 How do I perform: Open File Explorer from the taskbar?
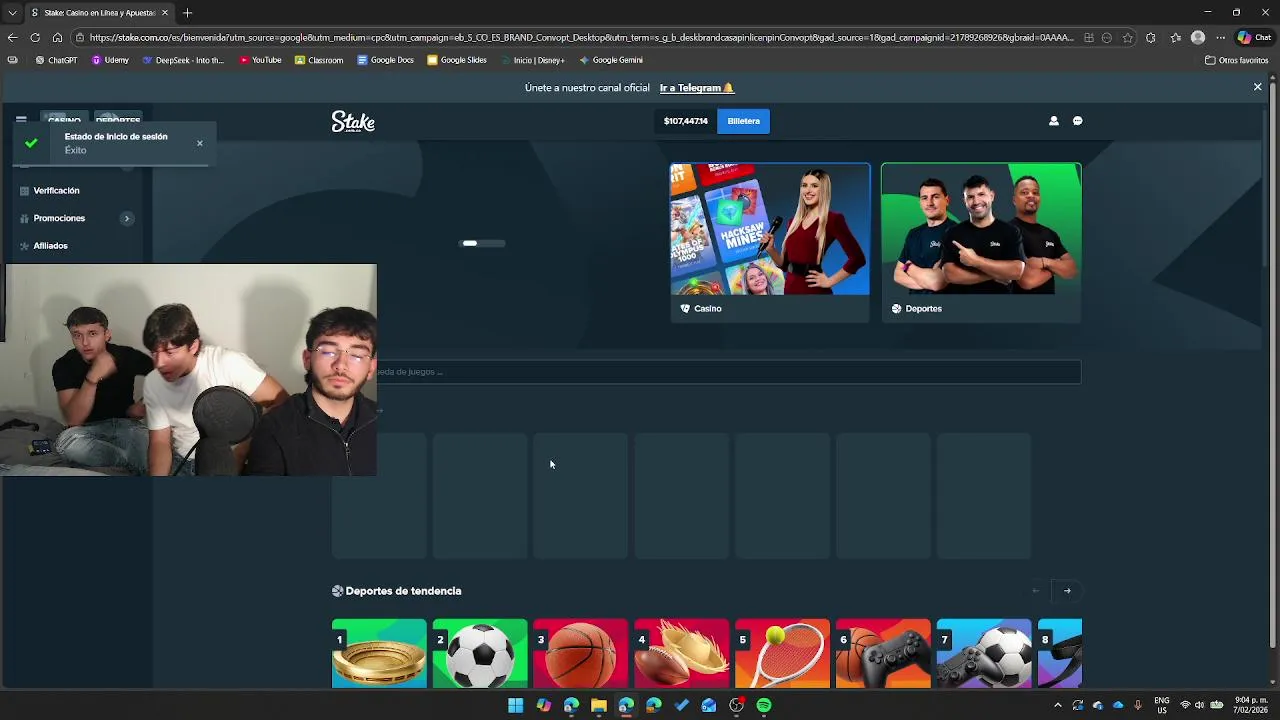coord(598,705)
